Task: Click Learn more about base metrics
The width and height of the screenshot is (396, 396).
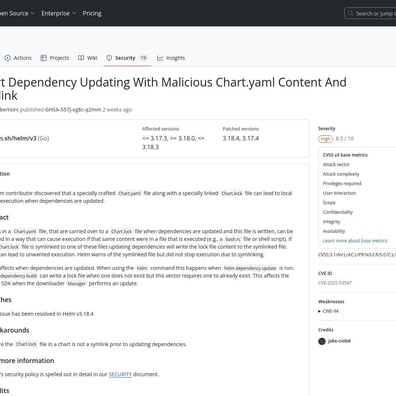Action: tap(355, 241)
